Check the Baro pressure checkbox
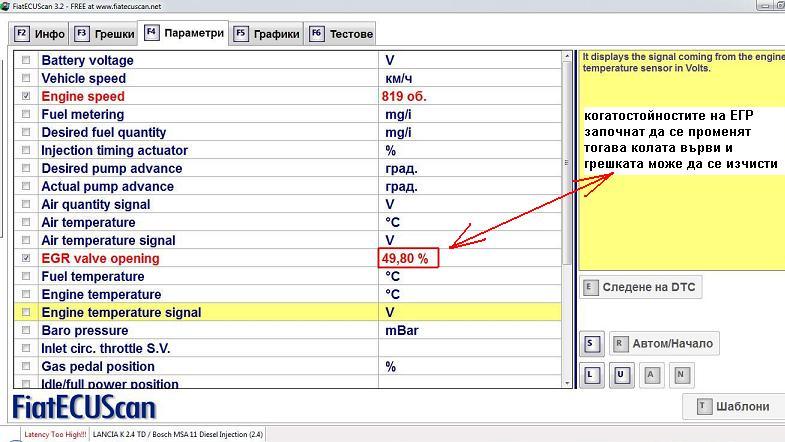 click(26, 331)
